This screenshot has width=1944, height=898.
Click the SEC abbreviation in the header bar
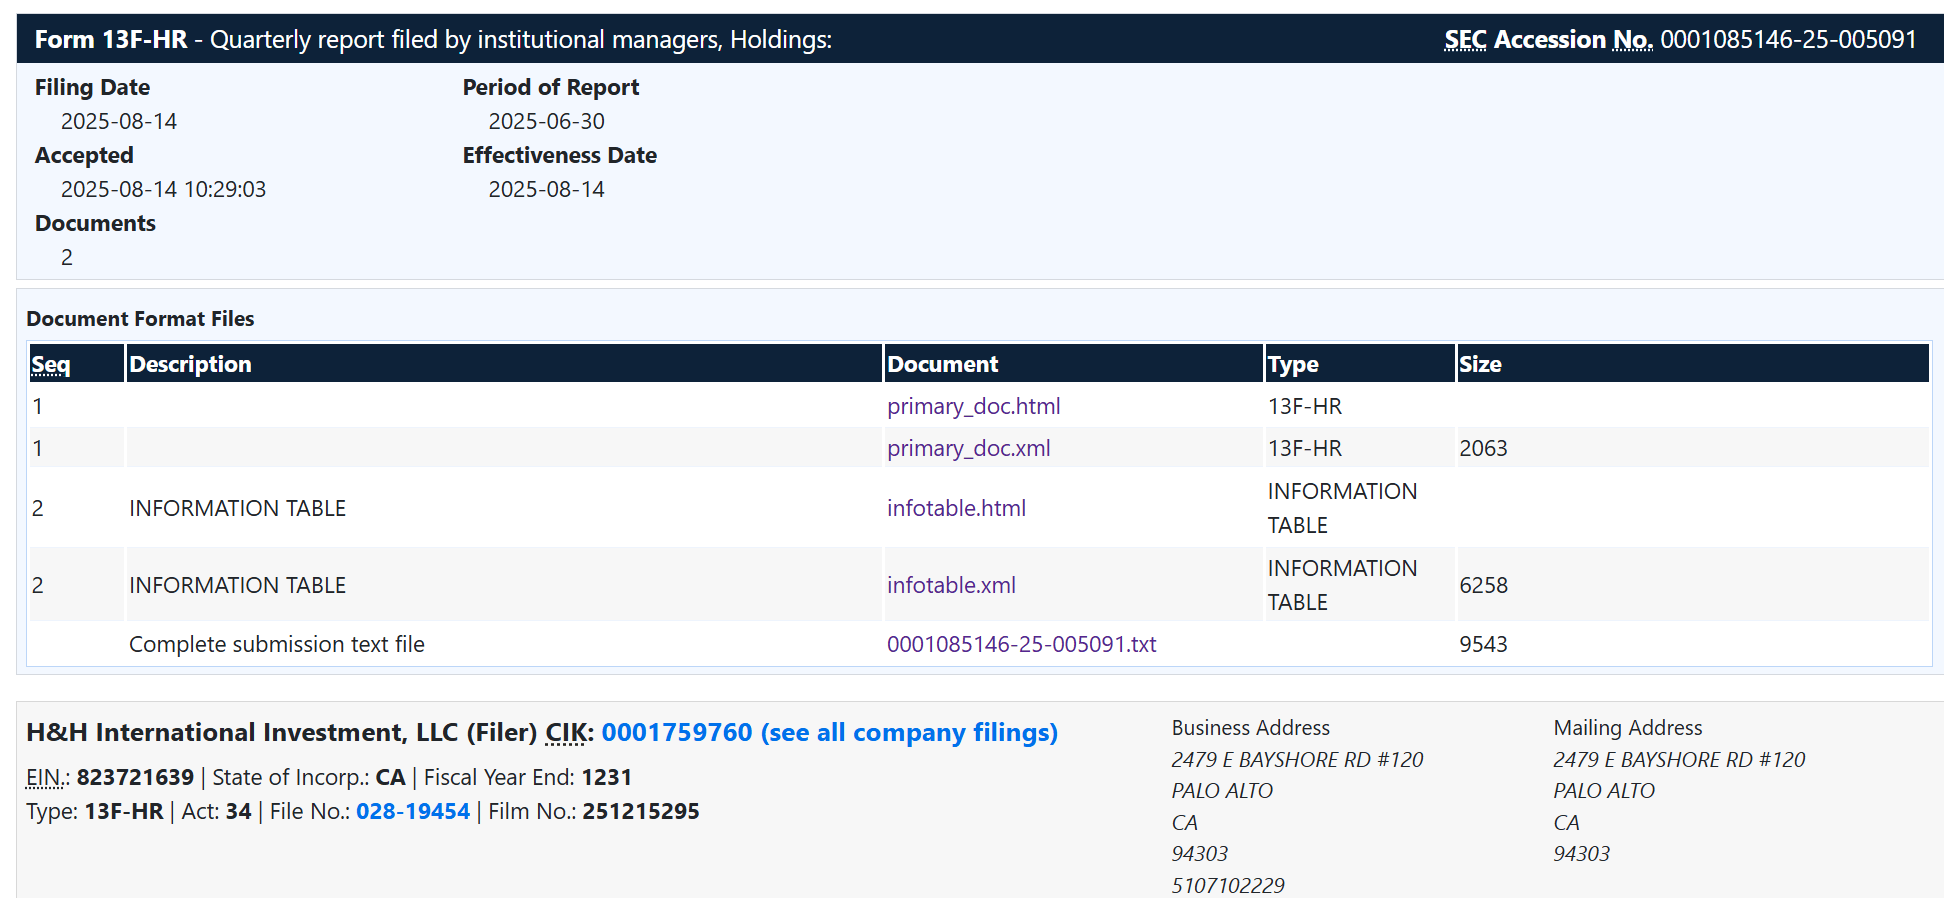(x=1465, y=40)
